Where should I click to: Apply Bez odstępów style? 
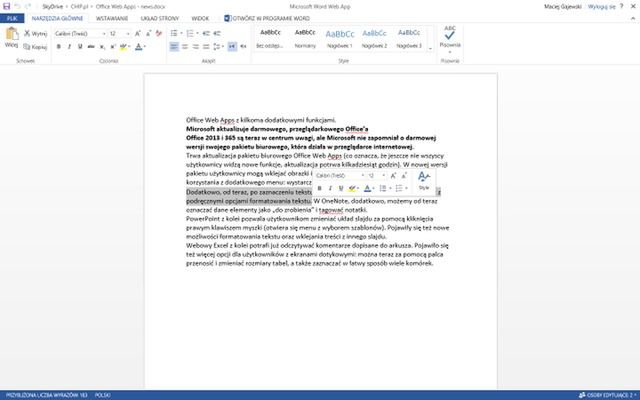tap(270, 38)
